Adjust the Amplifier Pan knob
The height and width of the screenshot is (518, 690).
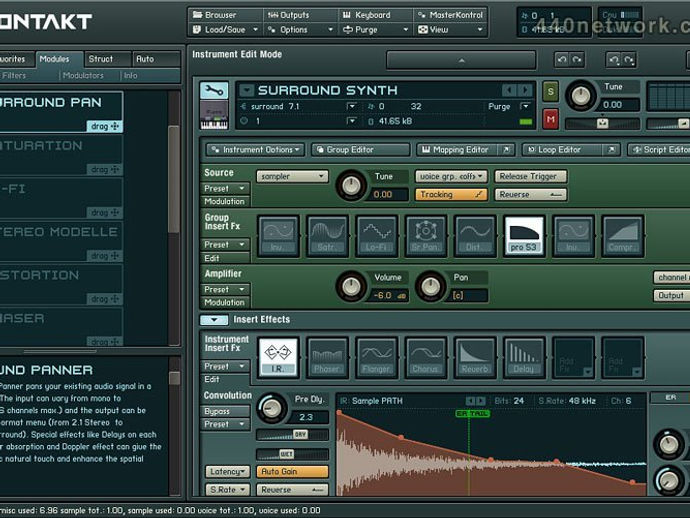pyautogui.click(x=431, y=287)
